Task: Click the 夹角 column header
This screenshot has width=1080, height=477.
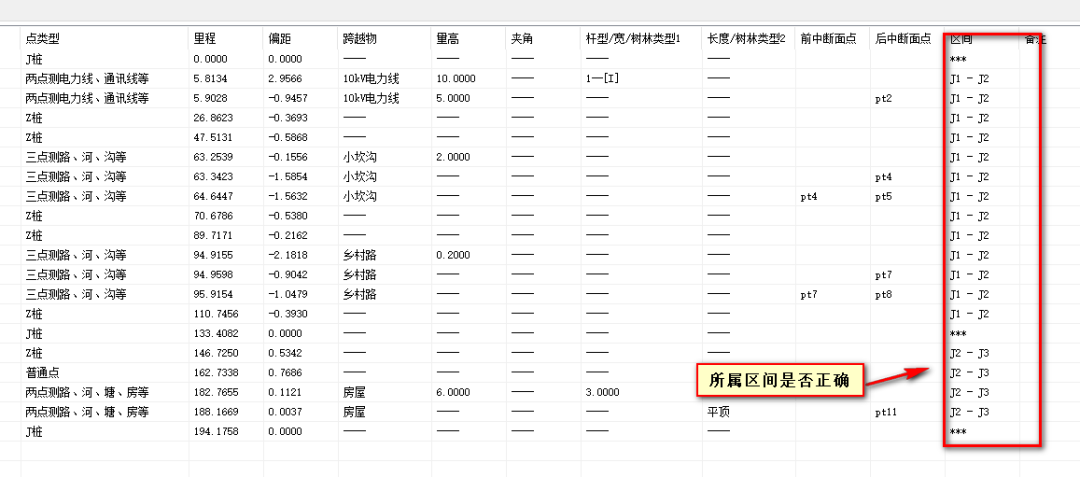Action: [x=522, y=39]
